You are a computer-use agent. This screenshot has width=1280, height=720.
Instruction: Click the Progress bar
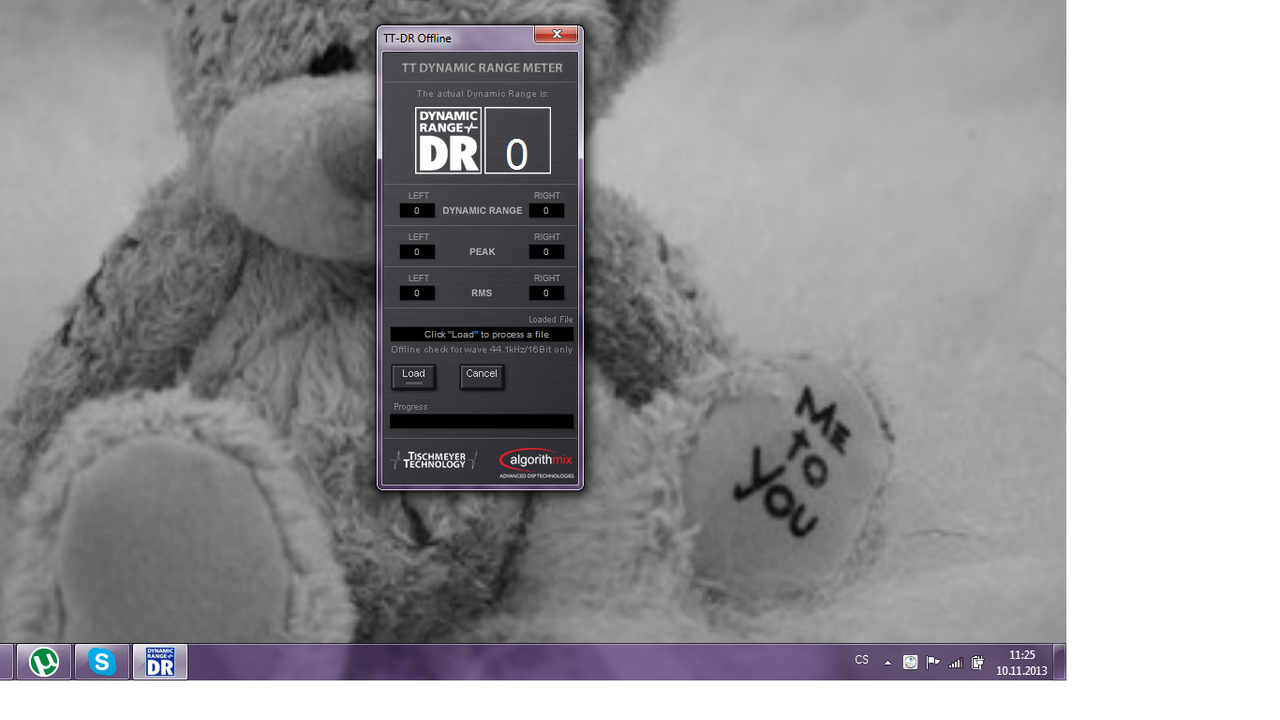coord(482,422)
